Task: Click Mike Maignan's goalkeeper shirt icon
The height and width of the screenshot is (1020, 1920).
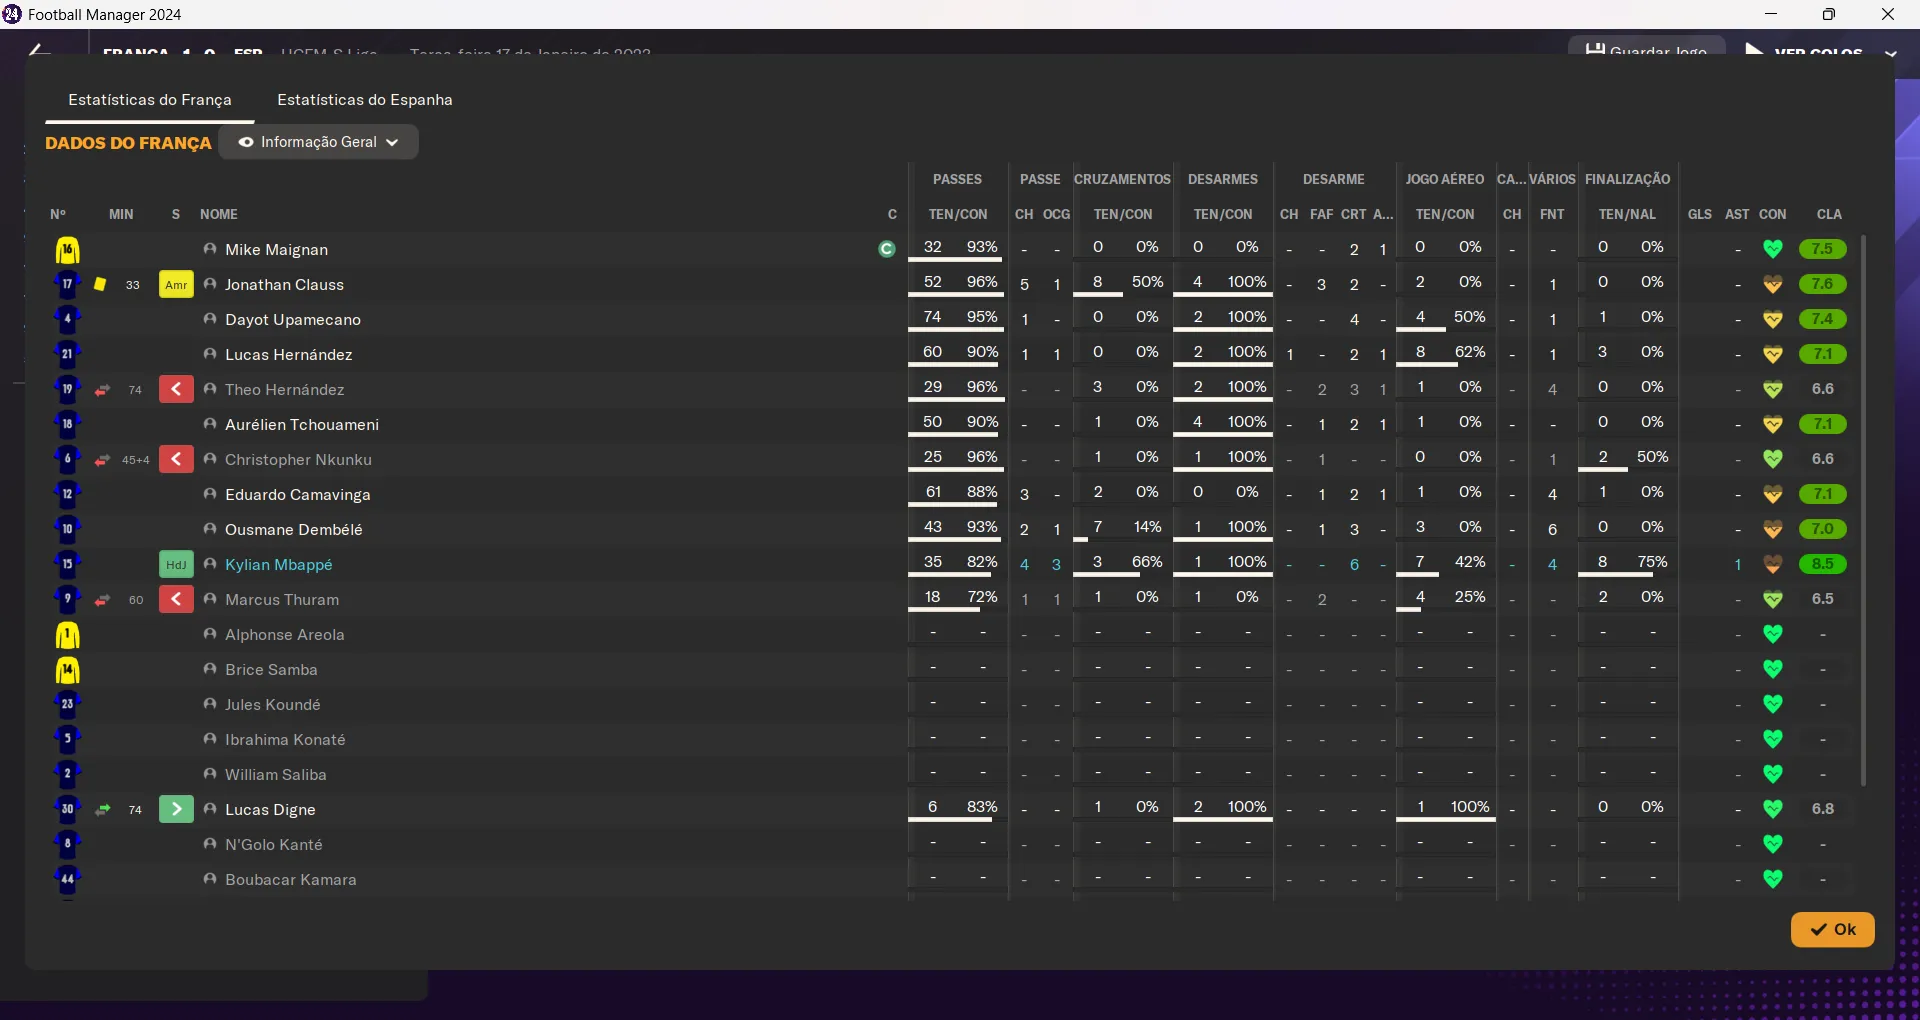Action: tap(67, 250)
